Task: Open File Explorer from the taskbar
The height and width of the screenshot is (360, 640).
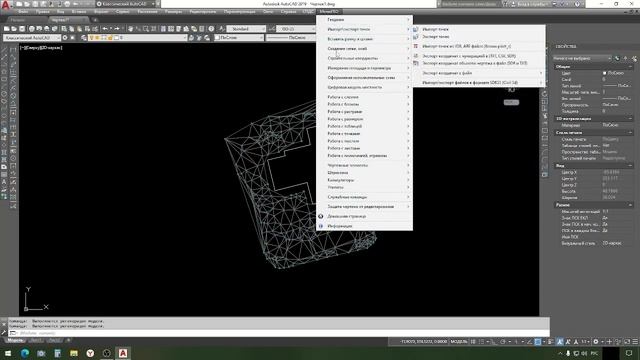Action: [74, 353]
